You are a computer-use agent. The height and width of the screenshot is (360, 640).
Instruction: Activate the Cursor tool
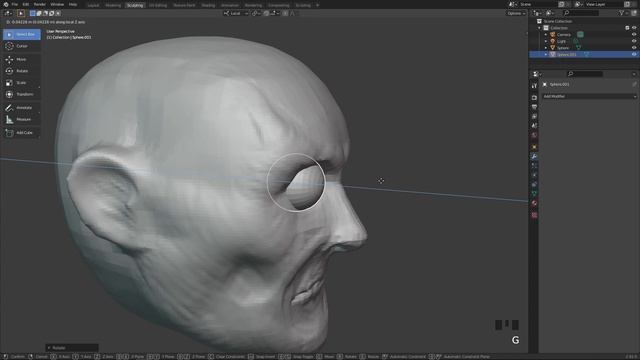pyautogui.click(x=22, y=46)
